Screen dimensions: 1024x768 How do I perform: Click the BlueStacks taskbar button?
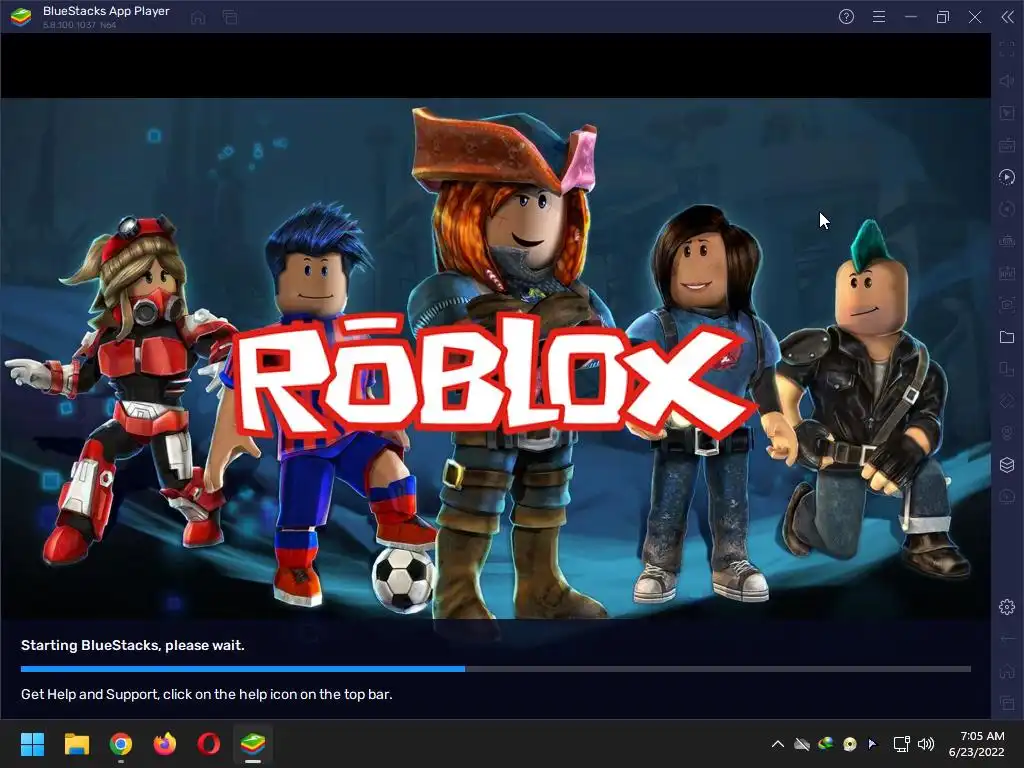click(253, 744)
